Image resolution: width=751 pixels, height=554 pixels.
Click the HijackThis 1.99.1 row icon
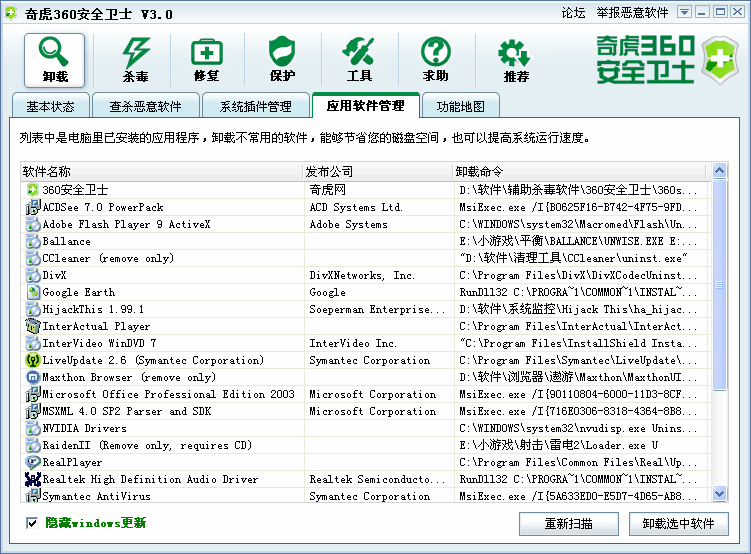pyautogui.click(x=33, y=309)
